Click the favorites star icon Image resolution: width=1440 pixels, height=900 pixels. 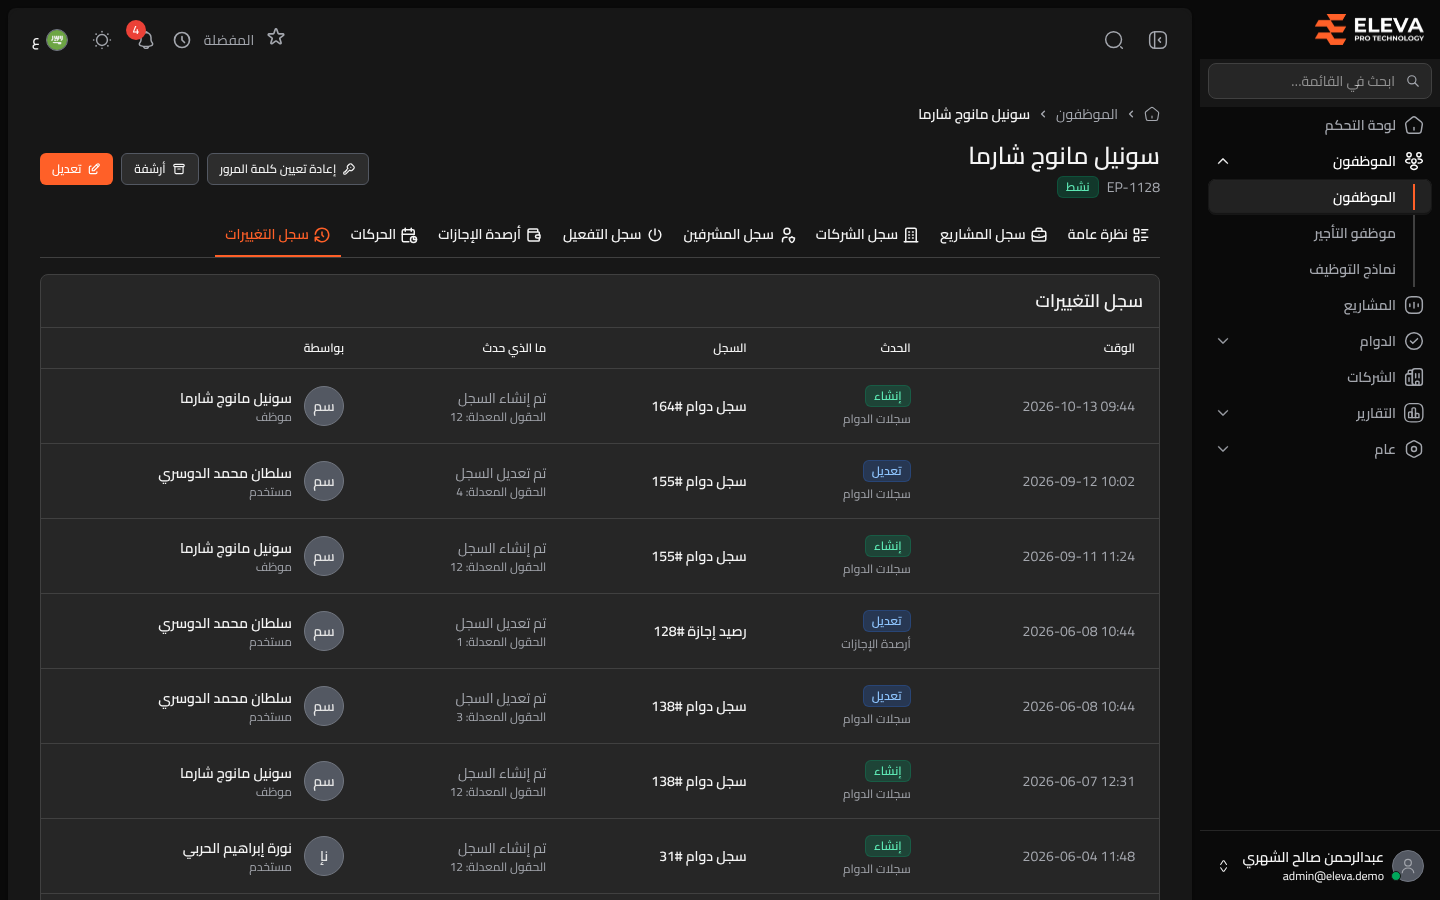point(276,38)
